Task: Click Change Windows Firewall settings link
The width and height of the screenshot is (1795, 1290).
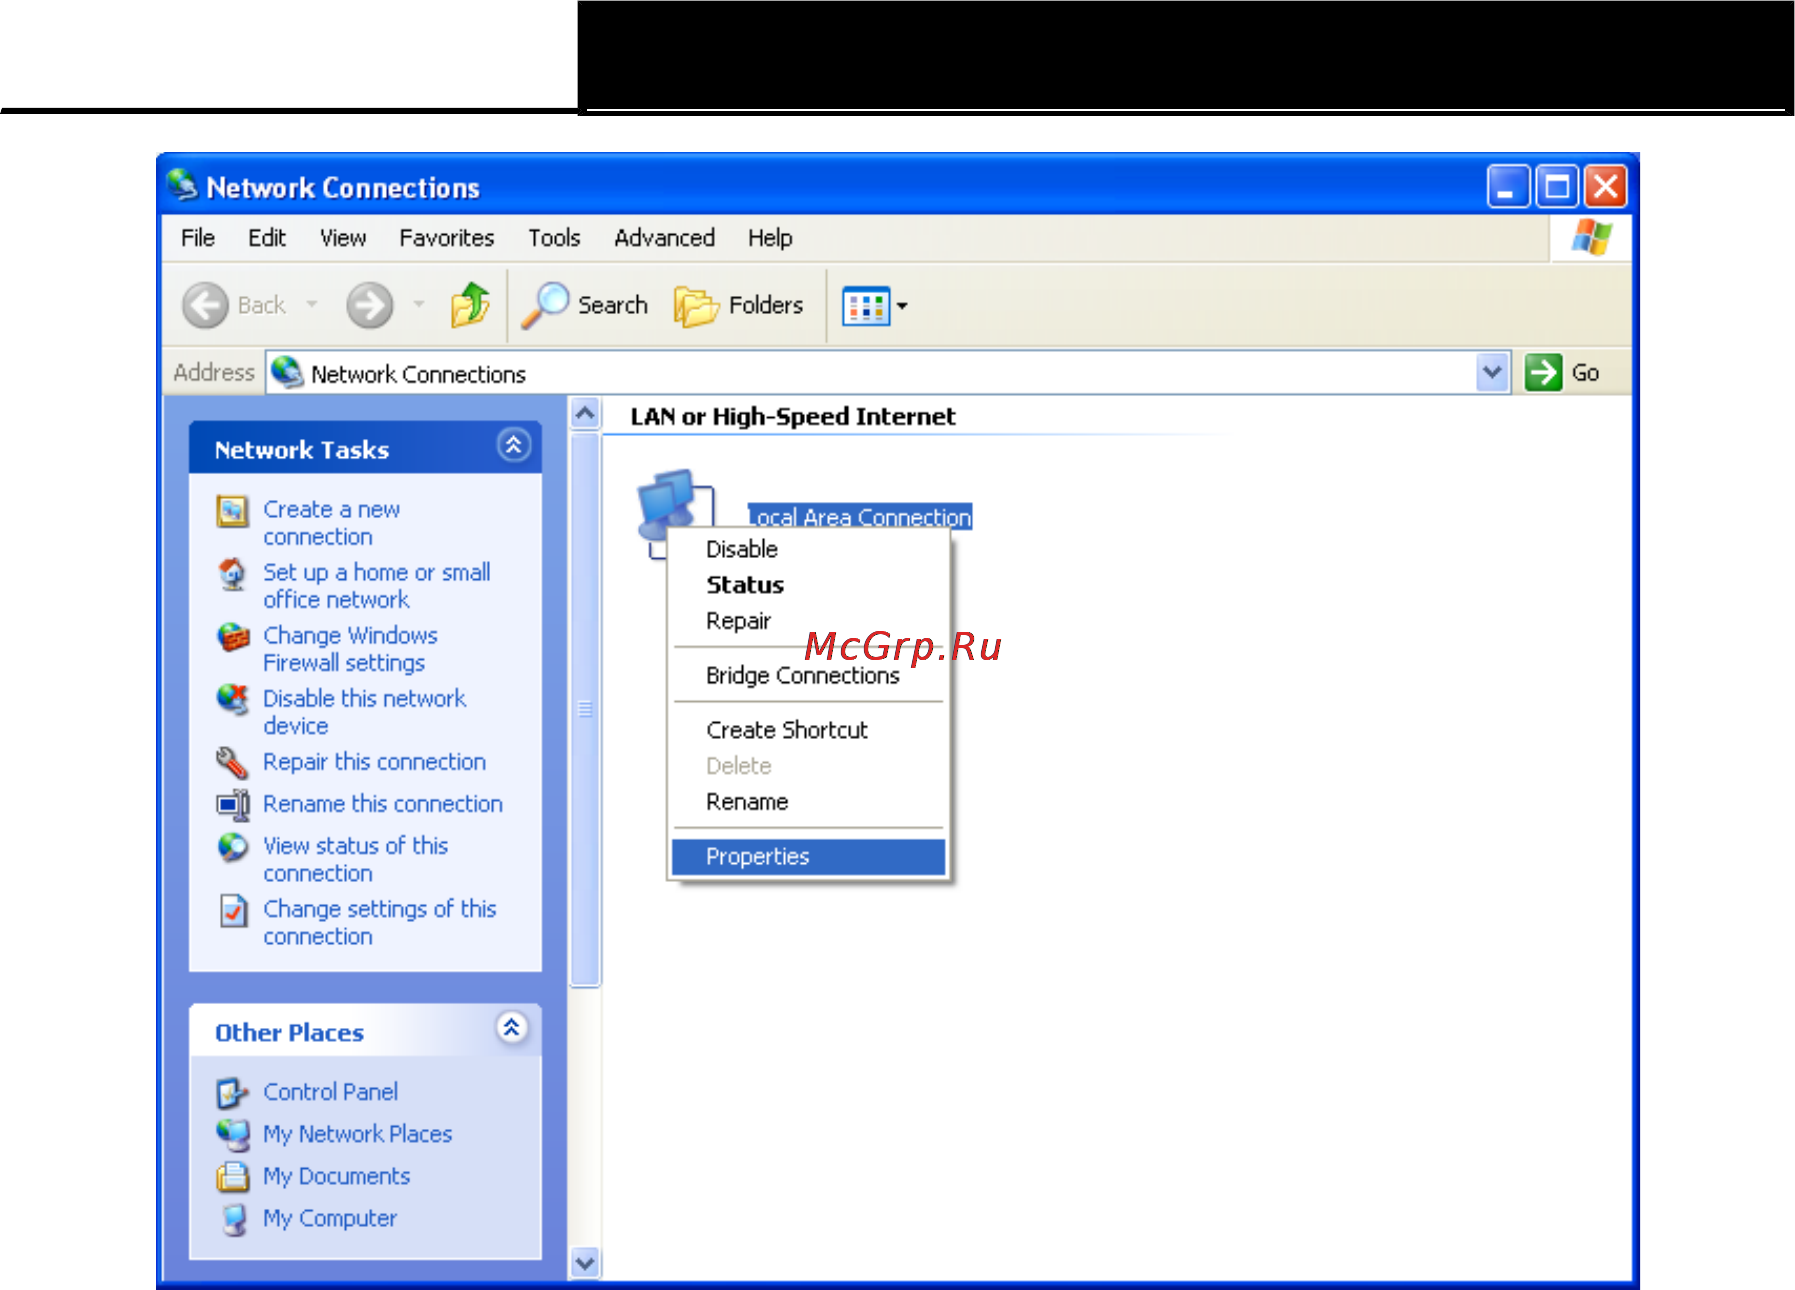Action: (x=350, y=649)
